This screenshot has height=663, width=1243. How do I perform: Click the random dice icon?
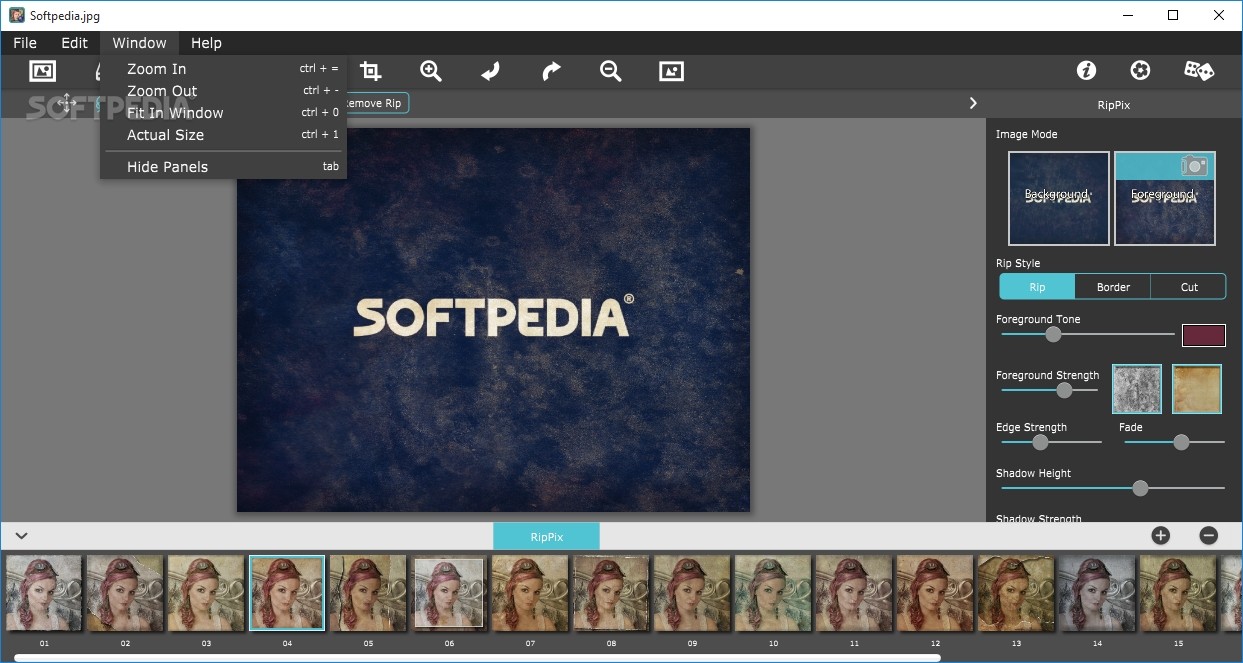(1199, 70)
